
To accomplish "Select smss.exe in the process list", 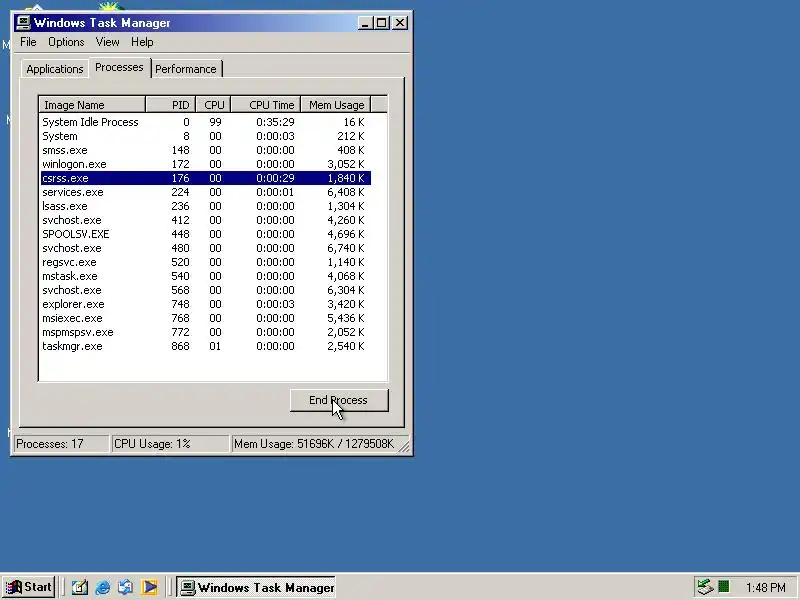I will click(x=206, y=150).
